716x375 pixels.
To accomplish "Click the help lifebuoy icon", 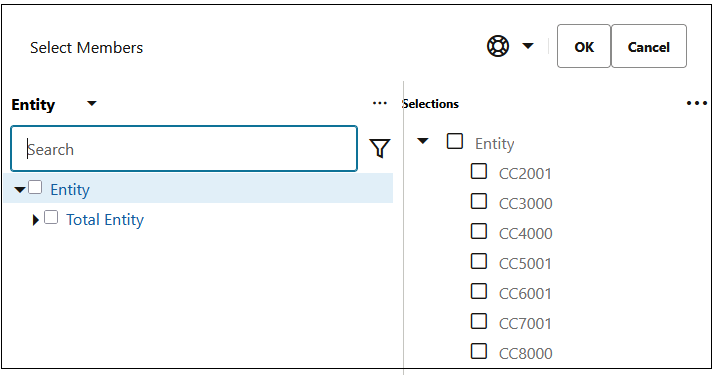I will [x=497, y=46].
